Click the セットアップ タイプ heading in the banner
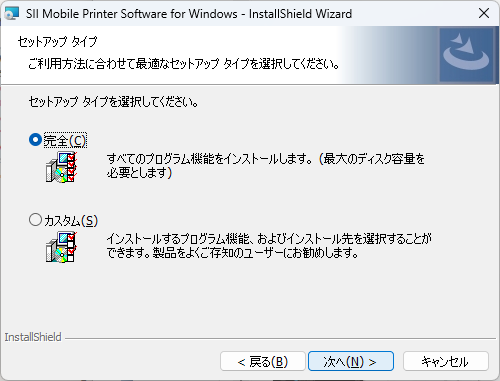 (x=57, y=42)
